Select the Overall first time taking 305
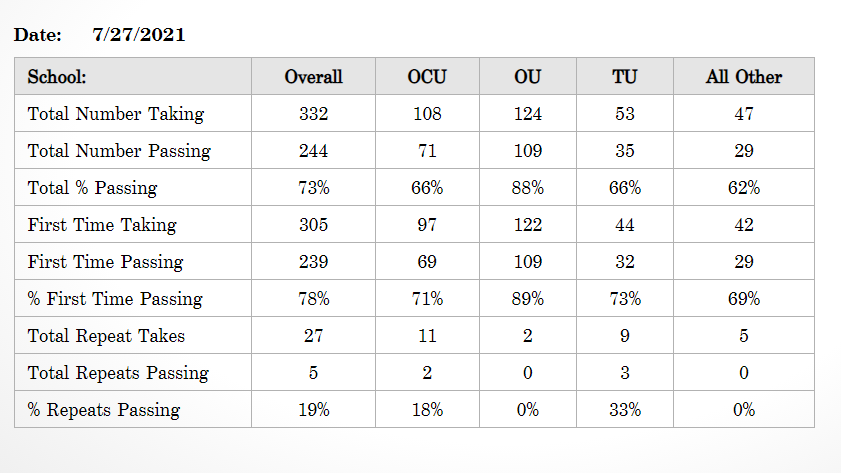 pyautogui.click(x=313, y=225)
